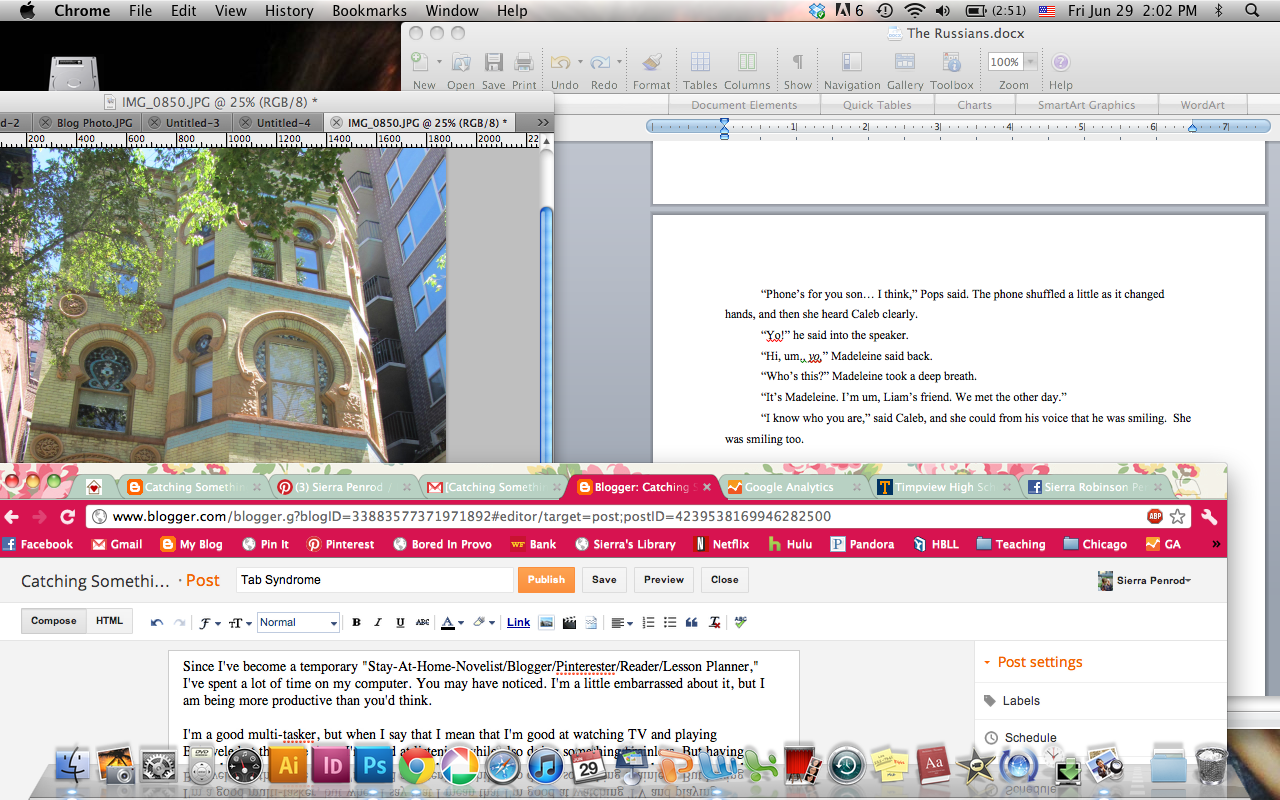Open the Normal paragraph format dropdown

(x=298, y=622)
